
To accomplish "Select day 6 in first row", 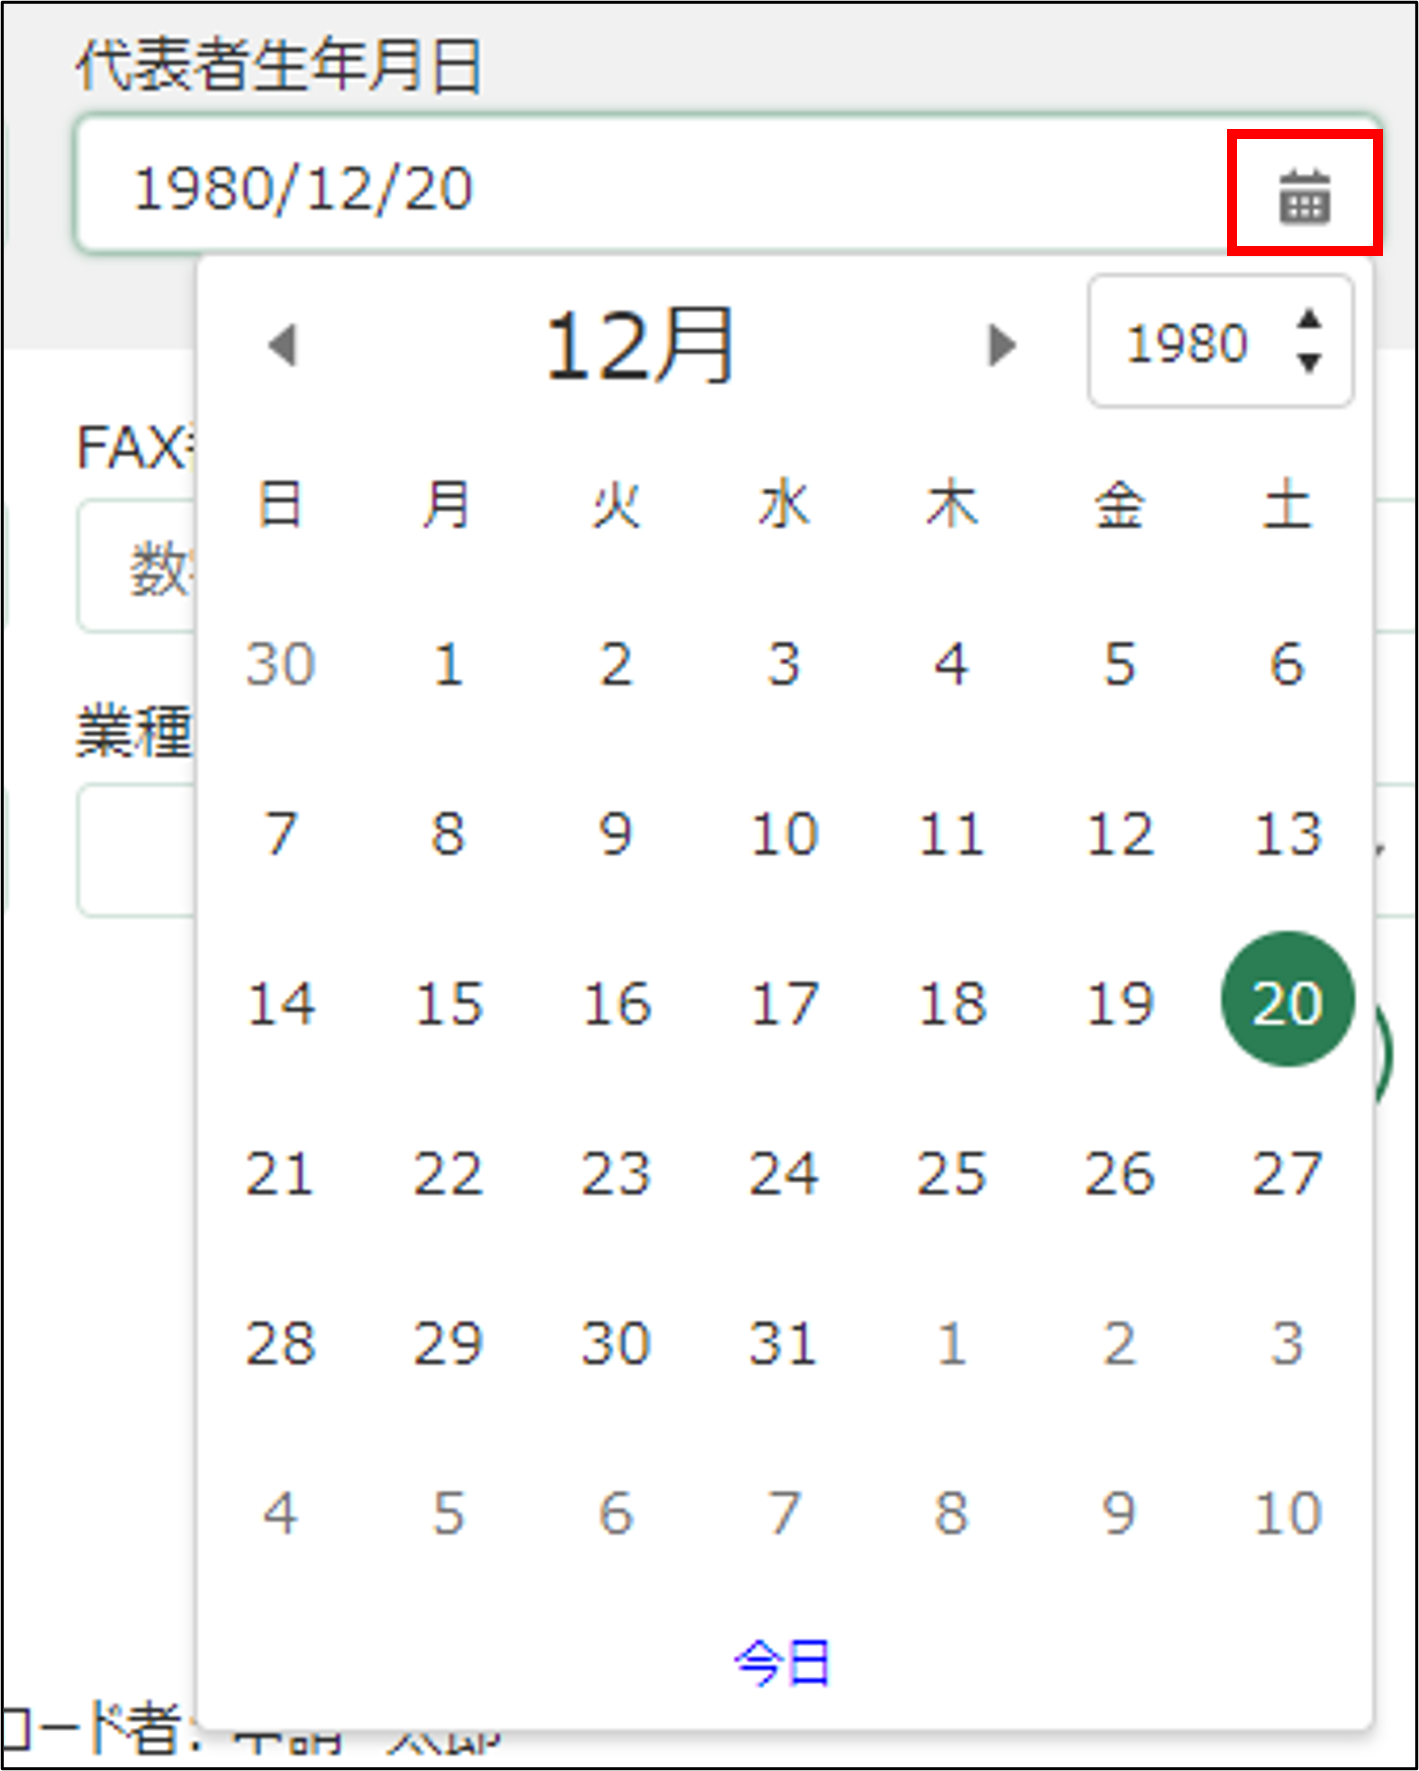I will pos(1287,664).
